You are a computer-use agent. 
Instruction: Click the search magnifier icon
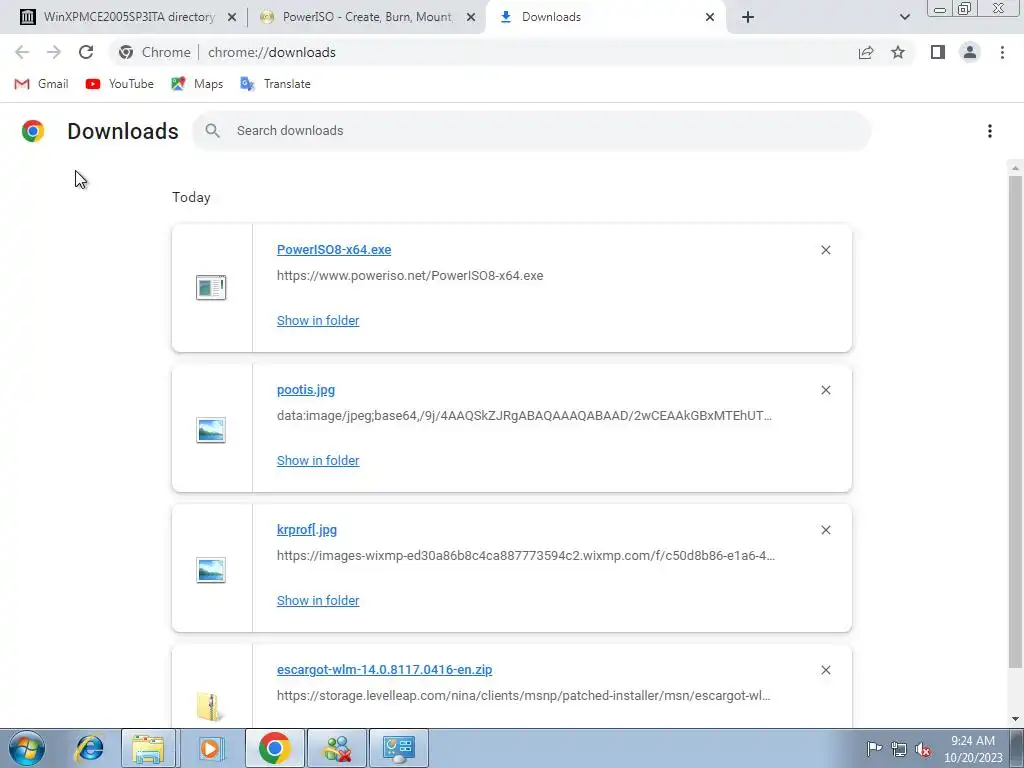tap(212, 131)
